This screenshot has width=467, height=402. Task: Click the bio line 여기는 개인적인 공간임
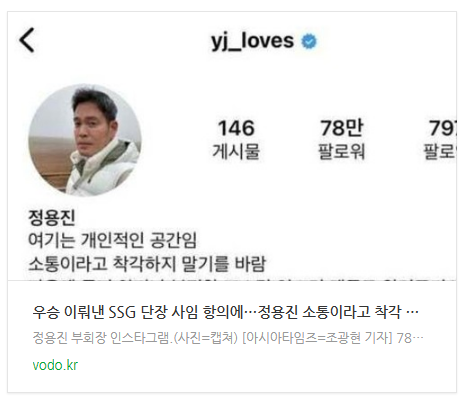112,240
